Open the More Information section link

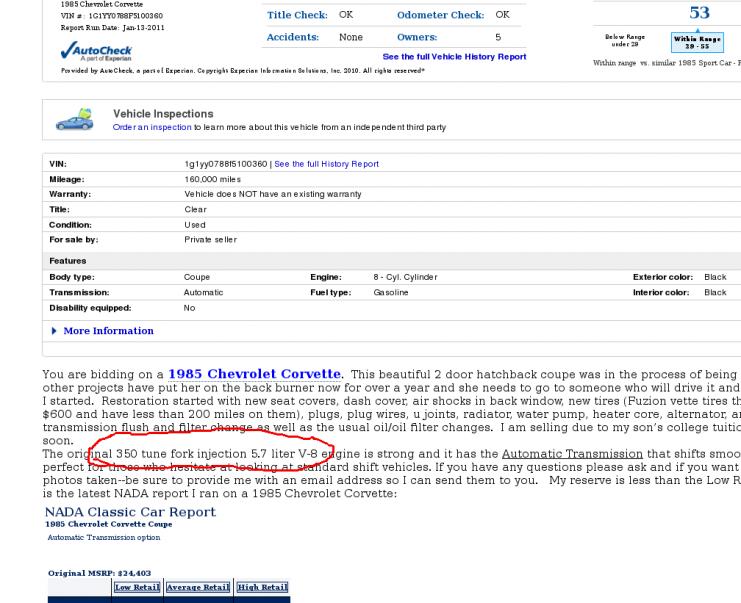coord(108,331)
